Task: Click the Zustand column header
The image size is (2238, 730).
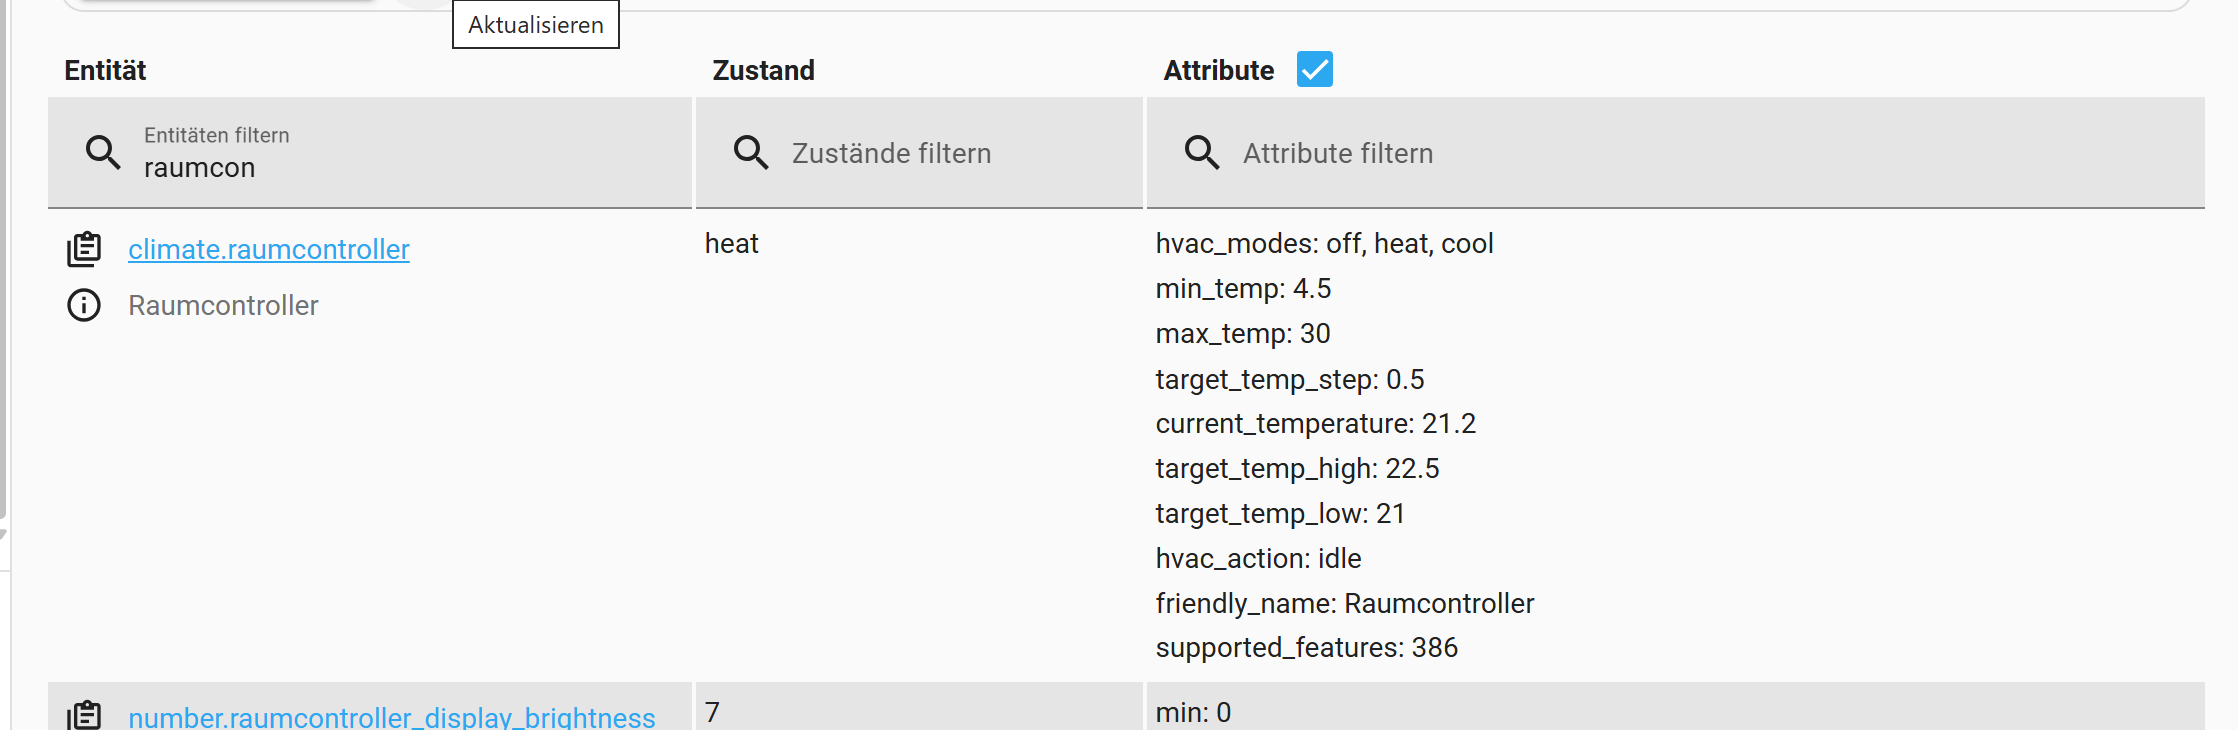Action: point(763,70)
